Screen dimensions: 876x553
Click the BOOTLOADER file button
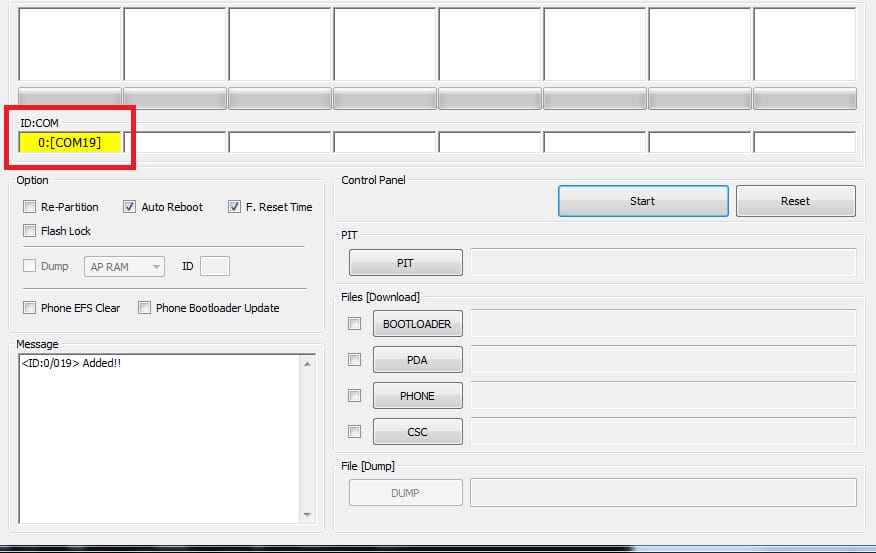point(417,324)
